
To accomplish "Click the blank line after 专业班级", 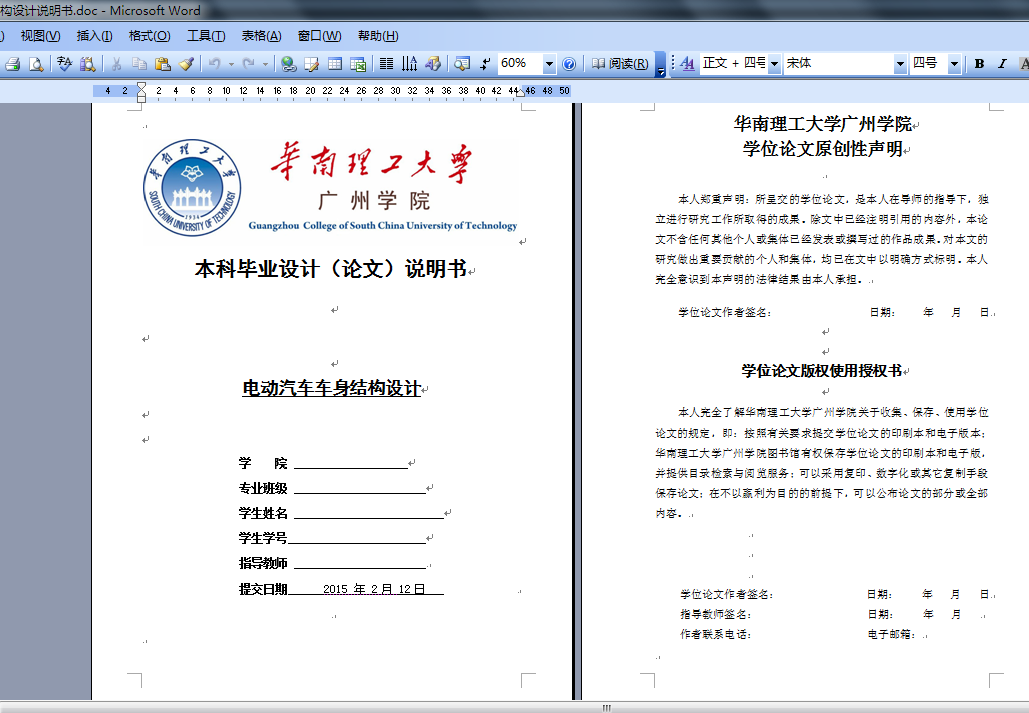I will pos(360,489).
